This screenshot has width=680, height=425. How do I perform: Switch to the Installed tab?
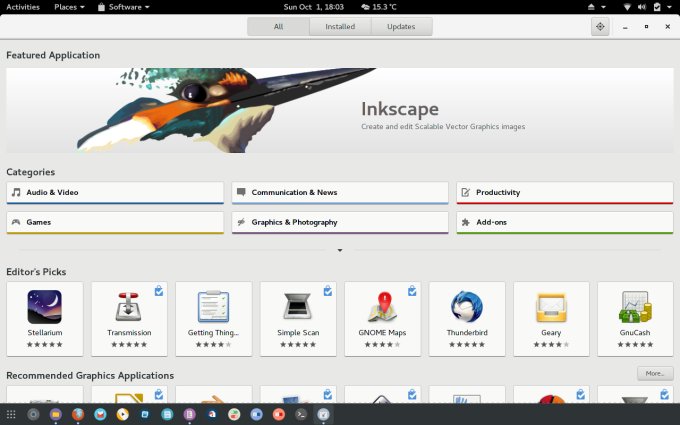(x=340, y=27)
